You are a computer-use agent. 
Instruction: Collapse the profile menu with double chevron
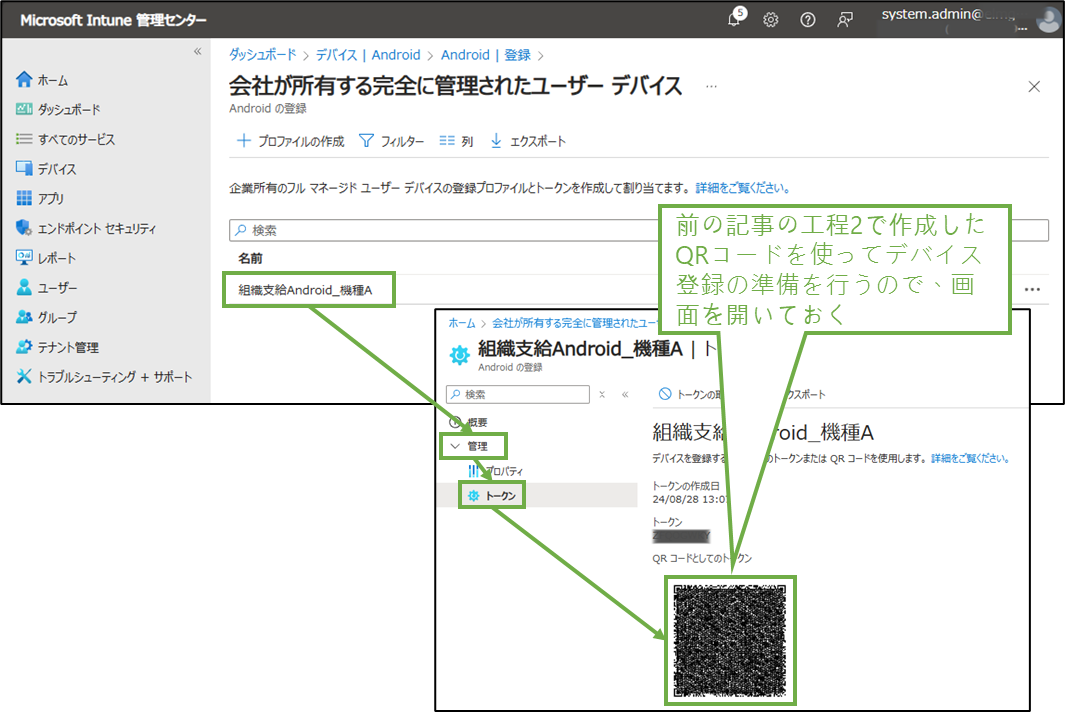click(625, 394)
